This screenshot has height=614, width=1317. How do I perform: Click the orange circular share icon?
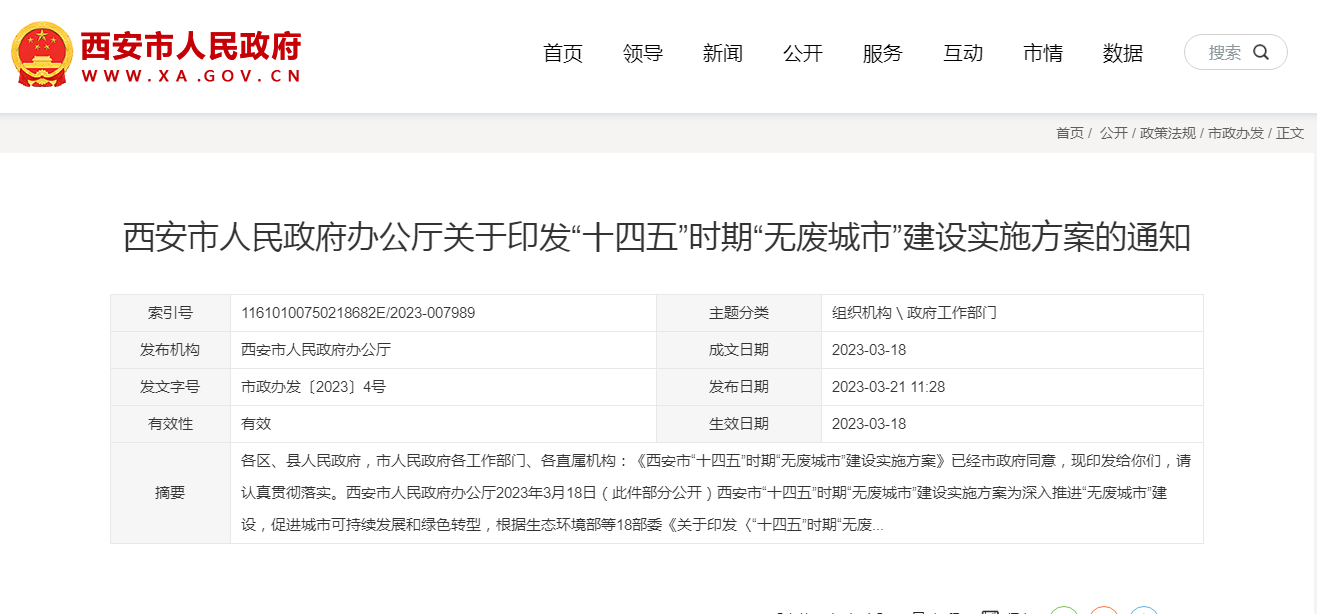pyautogui.click(x=1104, y=609)
